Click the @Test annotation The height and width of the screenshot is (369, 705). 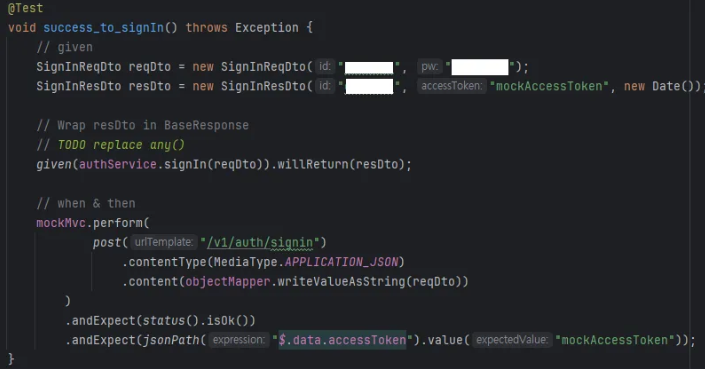tap(25, 8)
